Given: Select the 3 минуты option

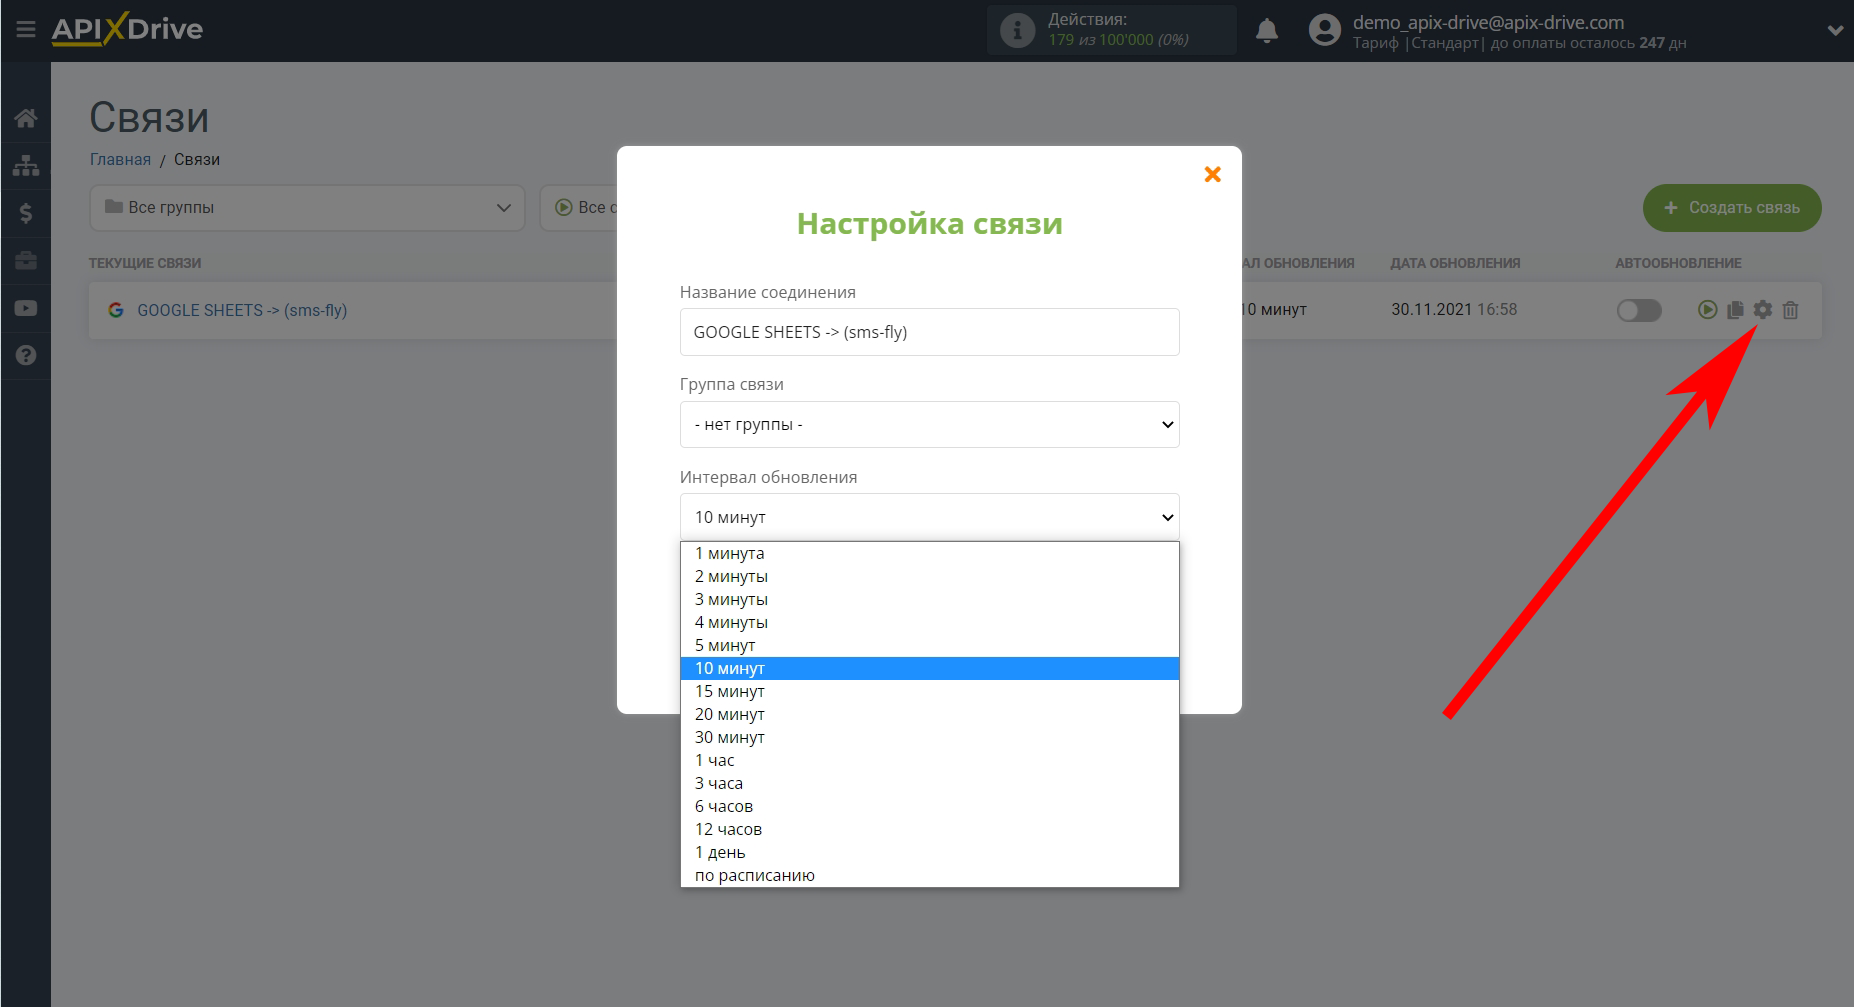Looking at the screenshot, I should click(929, 599).
